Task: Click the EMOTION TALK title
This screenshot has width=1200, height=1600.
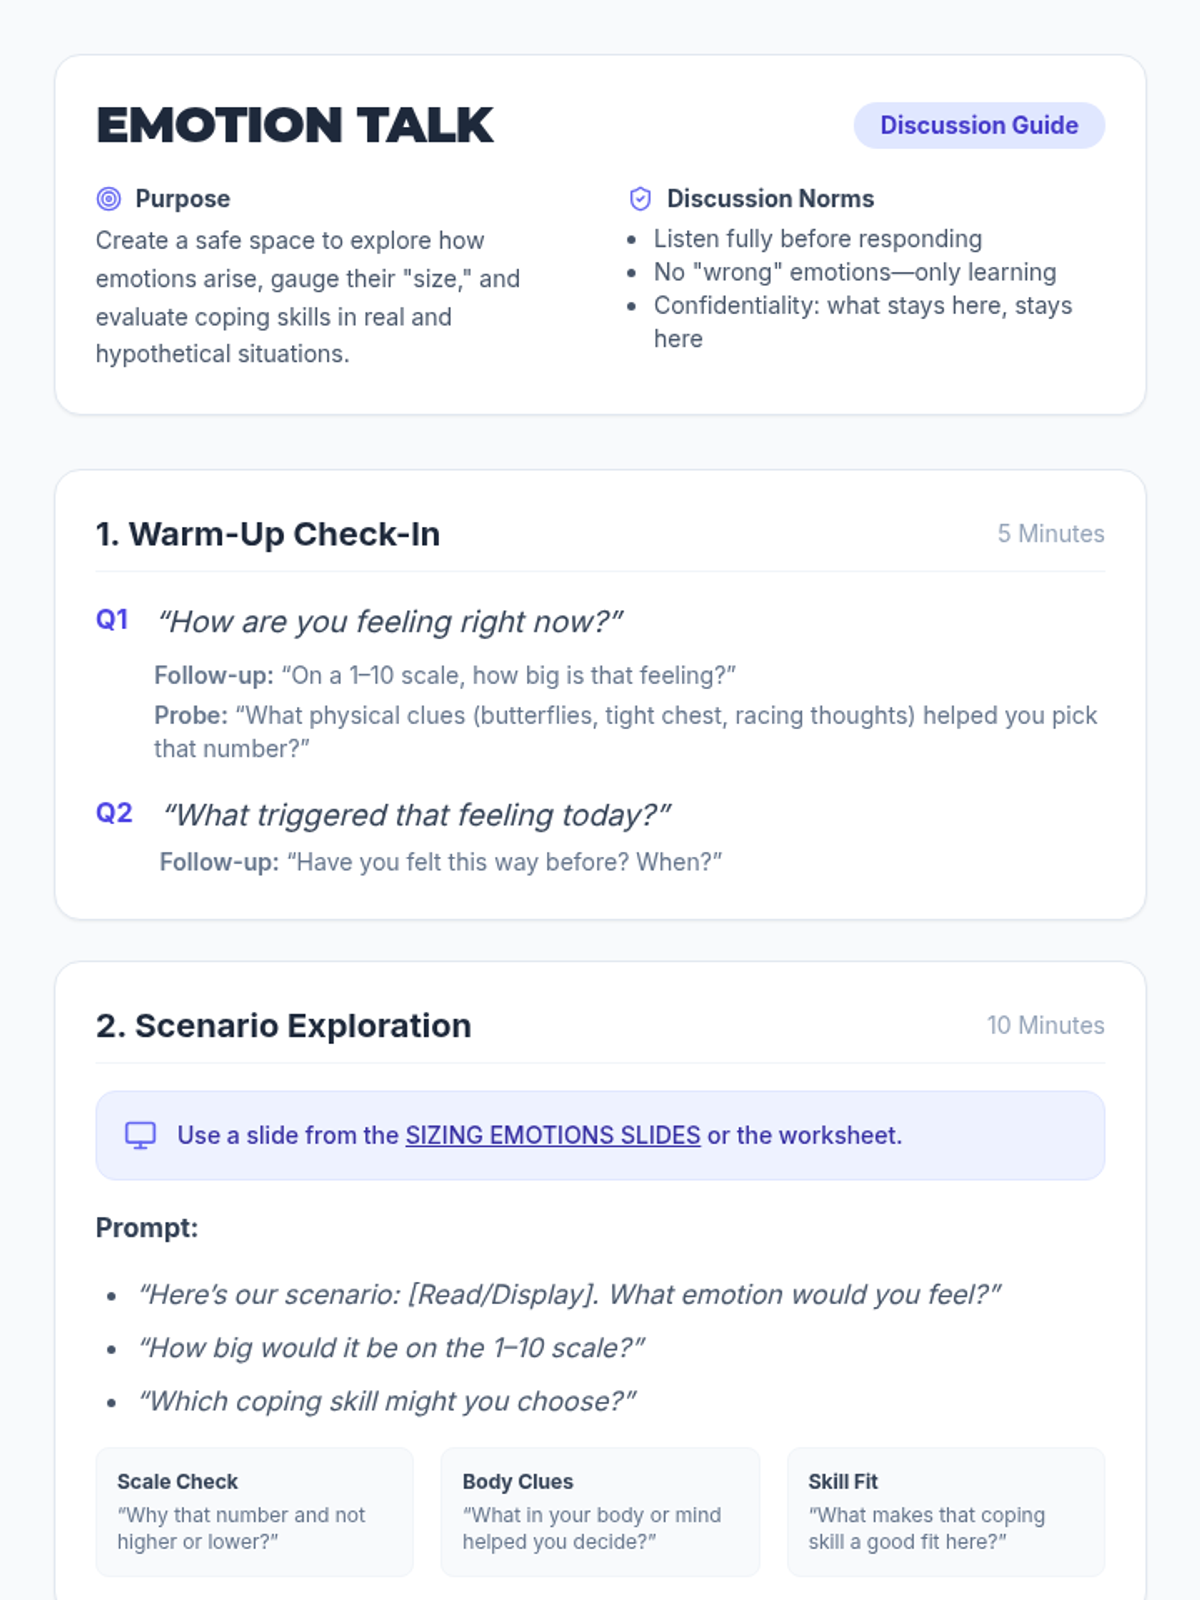Action: point(295,126)
